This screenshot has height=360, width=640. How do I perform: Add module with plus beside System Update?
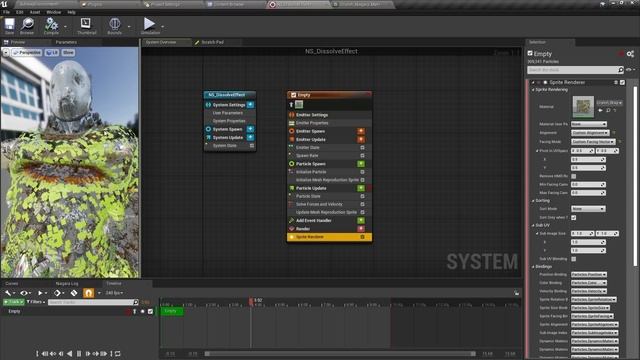pos(250,137)
